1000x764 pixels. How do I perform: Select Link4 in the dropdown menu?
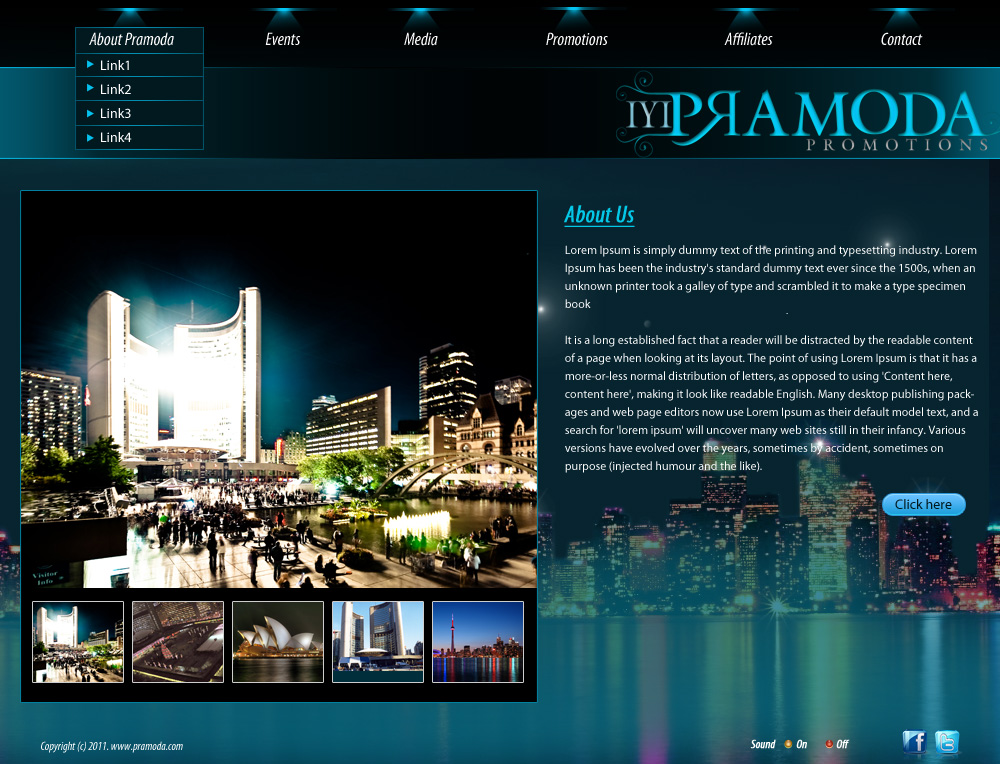pyautogui.click(x=139, y=138)
